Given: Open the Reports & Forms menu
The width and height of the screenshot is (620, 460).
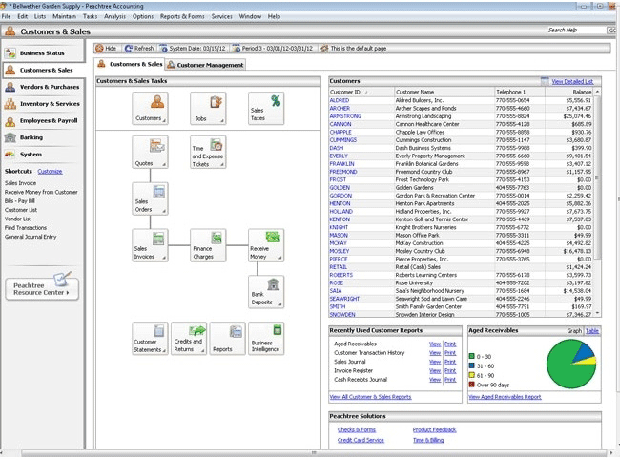Looking at the screenshot, I should (182, 16).
